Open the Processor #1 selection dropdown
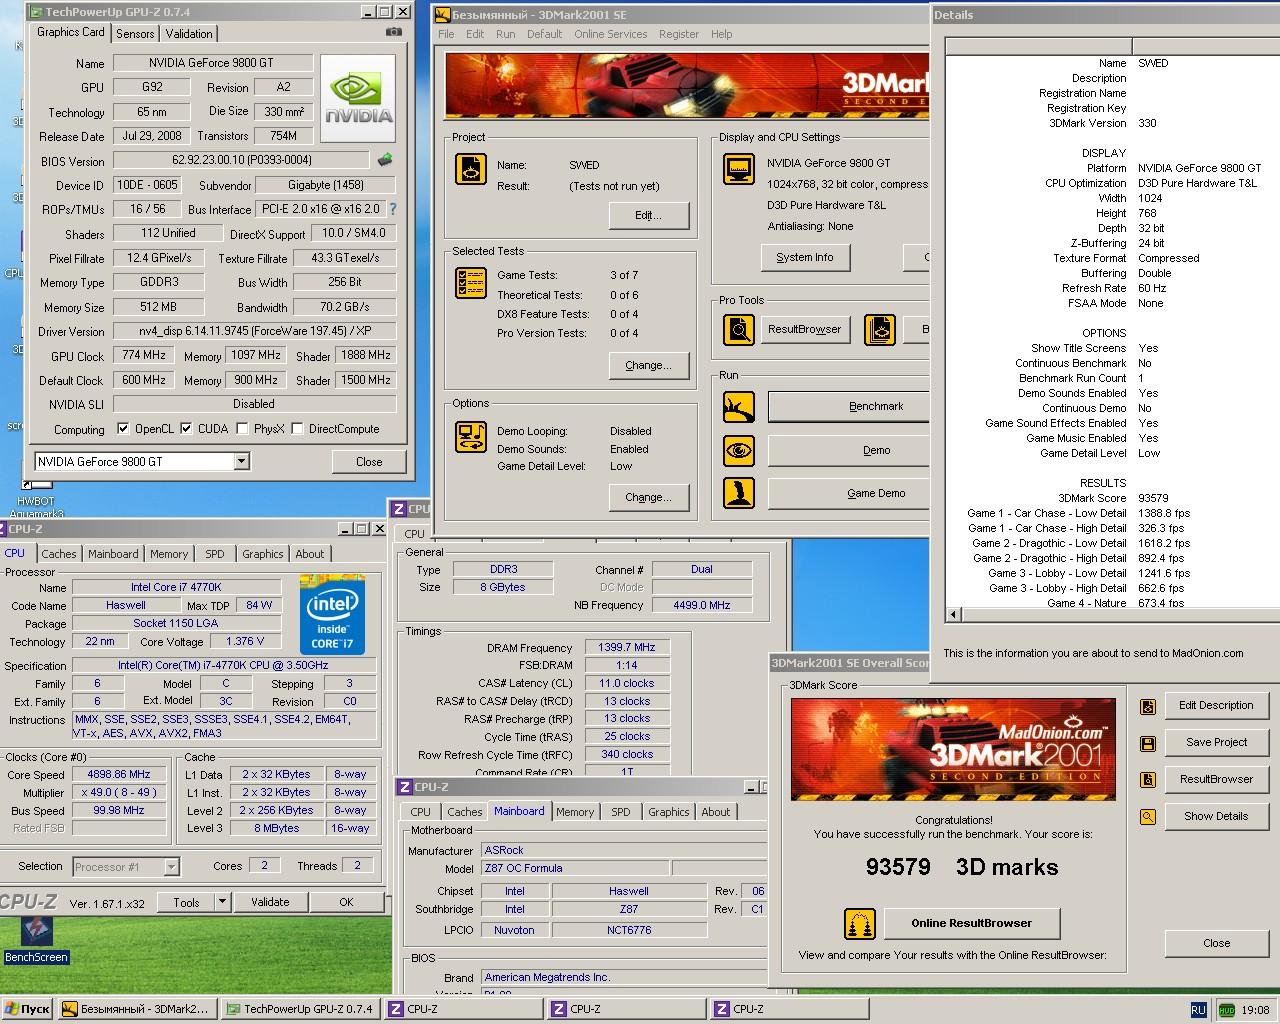The height and width of the screenshot is (1024, 1280). [171, 867]
